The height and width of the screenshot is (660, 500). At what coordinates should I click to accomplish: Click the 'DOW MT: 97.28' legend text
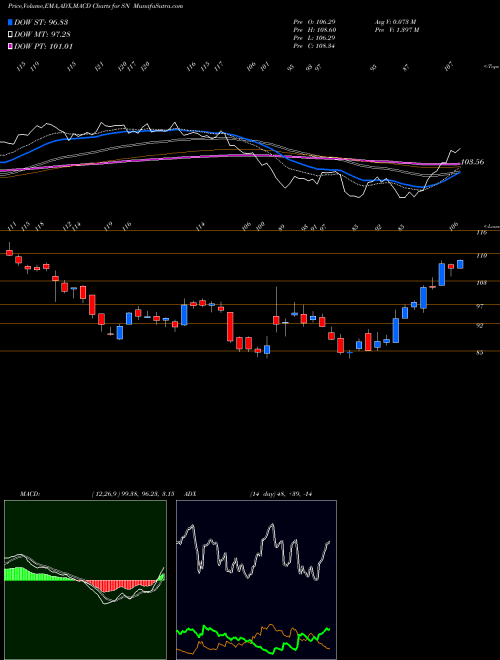(x=41, y=35)
